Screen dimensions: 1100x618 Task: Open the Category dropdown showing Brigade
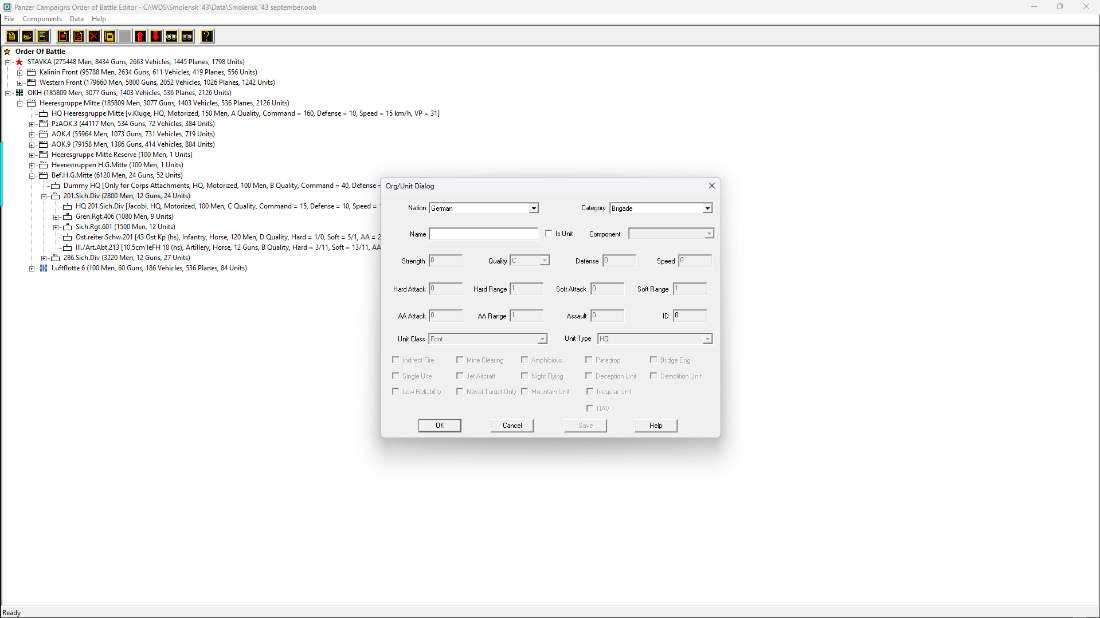click(661, 208)
